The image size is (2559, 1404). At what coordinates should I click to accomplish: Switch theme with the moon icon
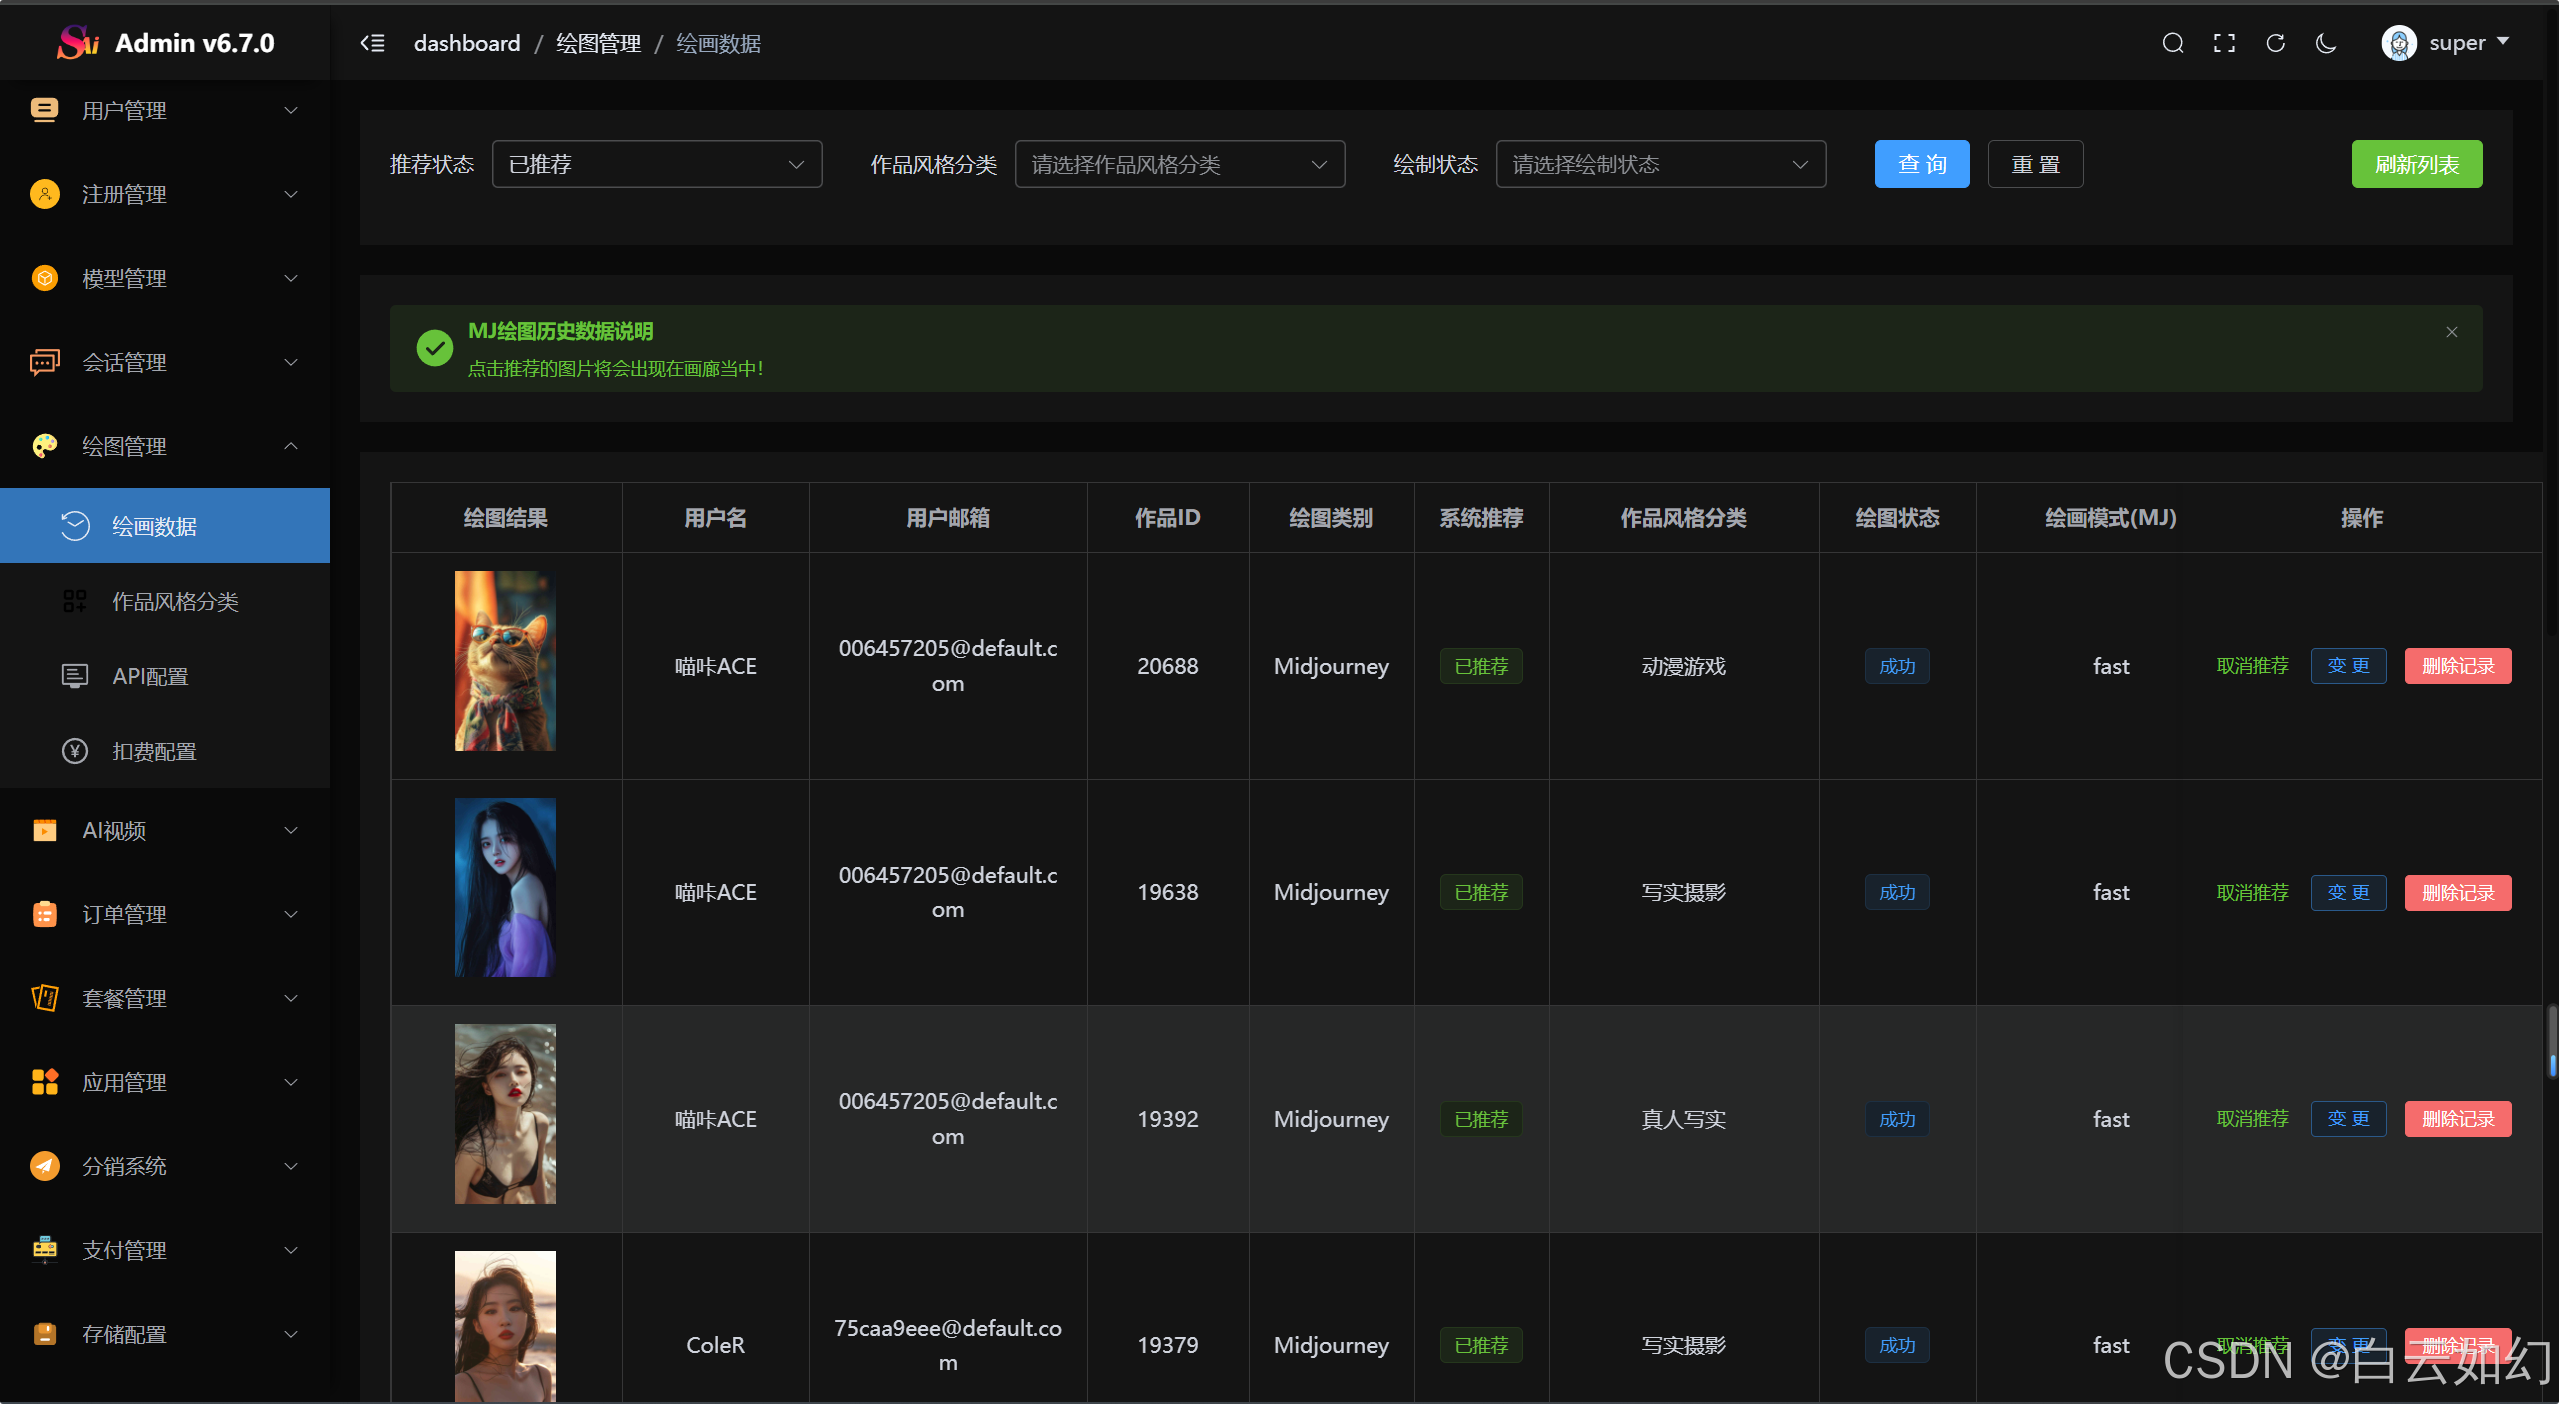2326,43
